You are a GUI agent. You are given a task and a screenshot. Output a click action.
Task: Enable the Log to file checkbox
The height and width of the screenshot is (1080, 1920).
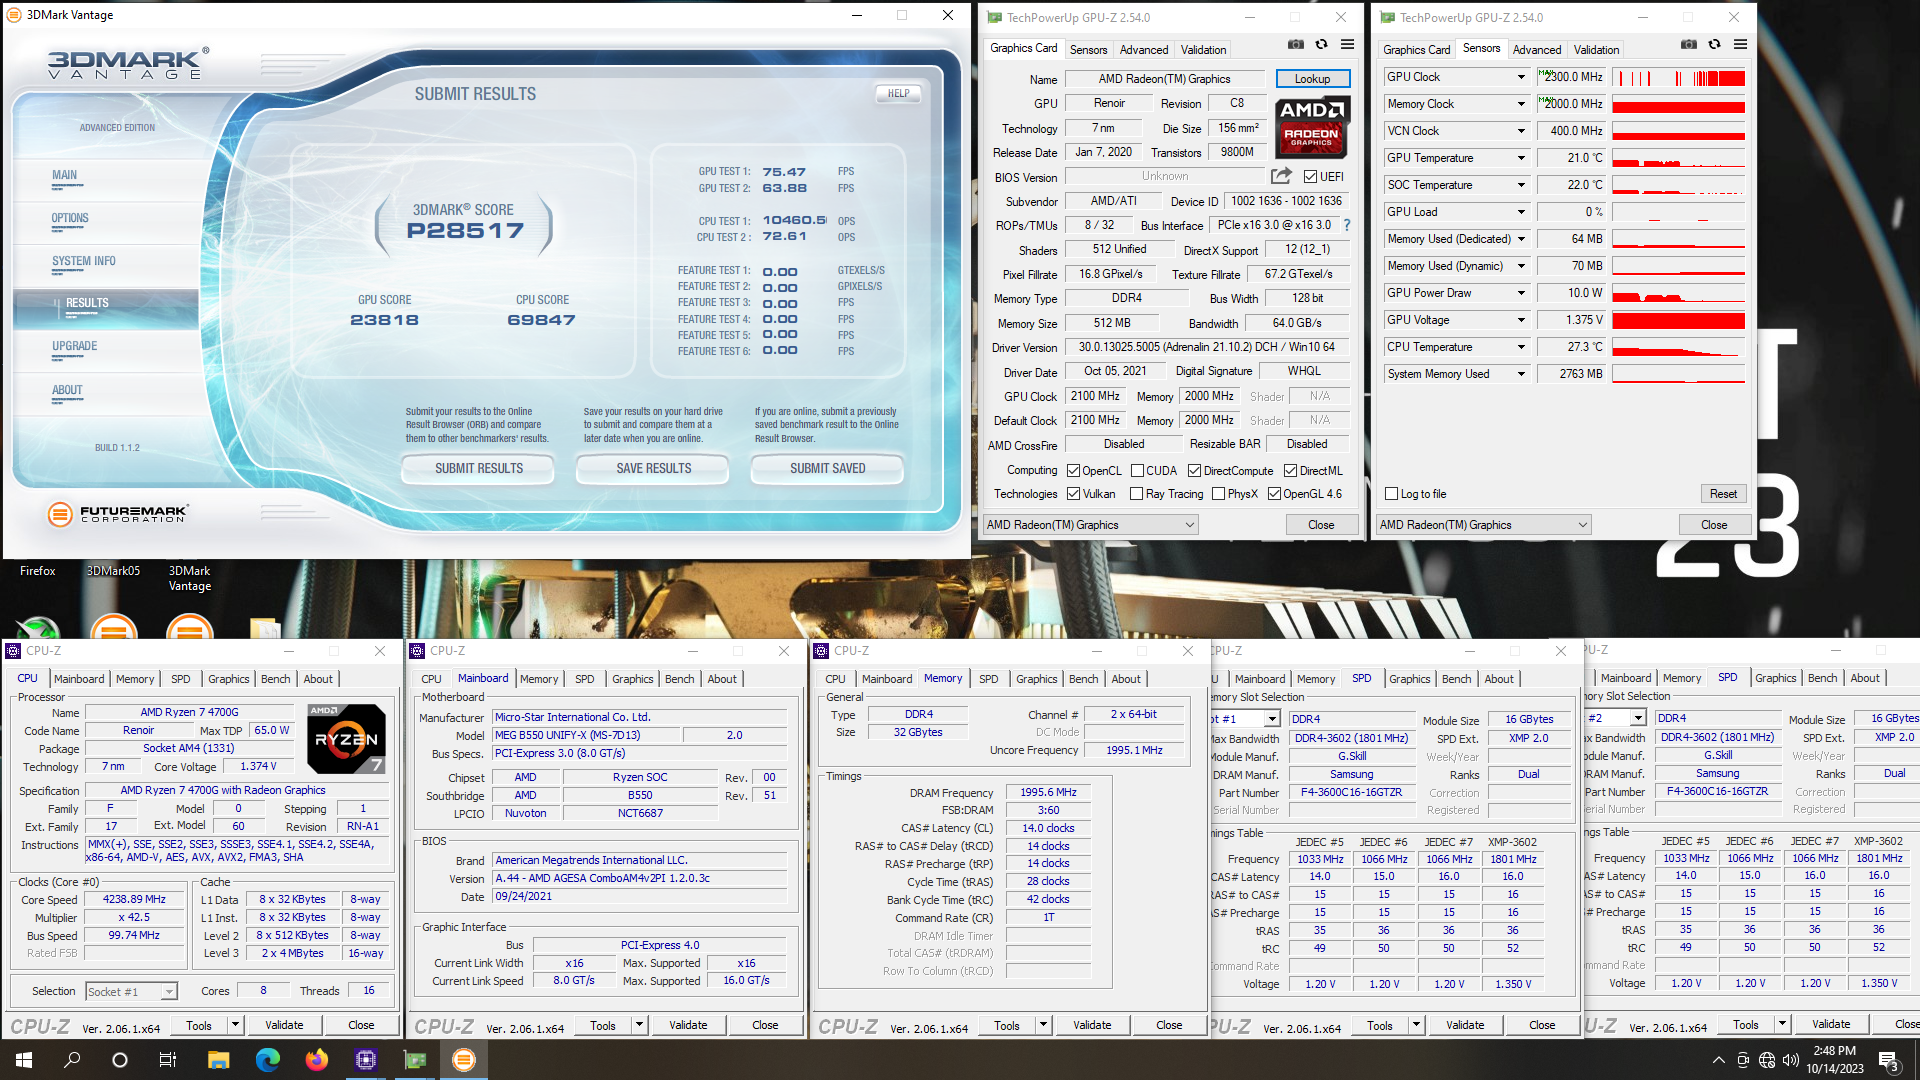click(x=1391, y=494)
